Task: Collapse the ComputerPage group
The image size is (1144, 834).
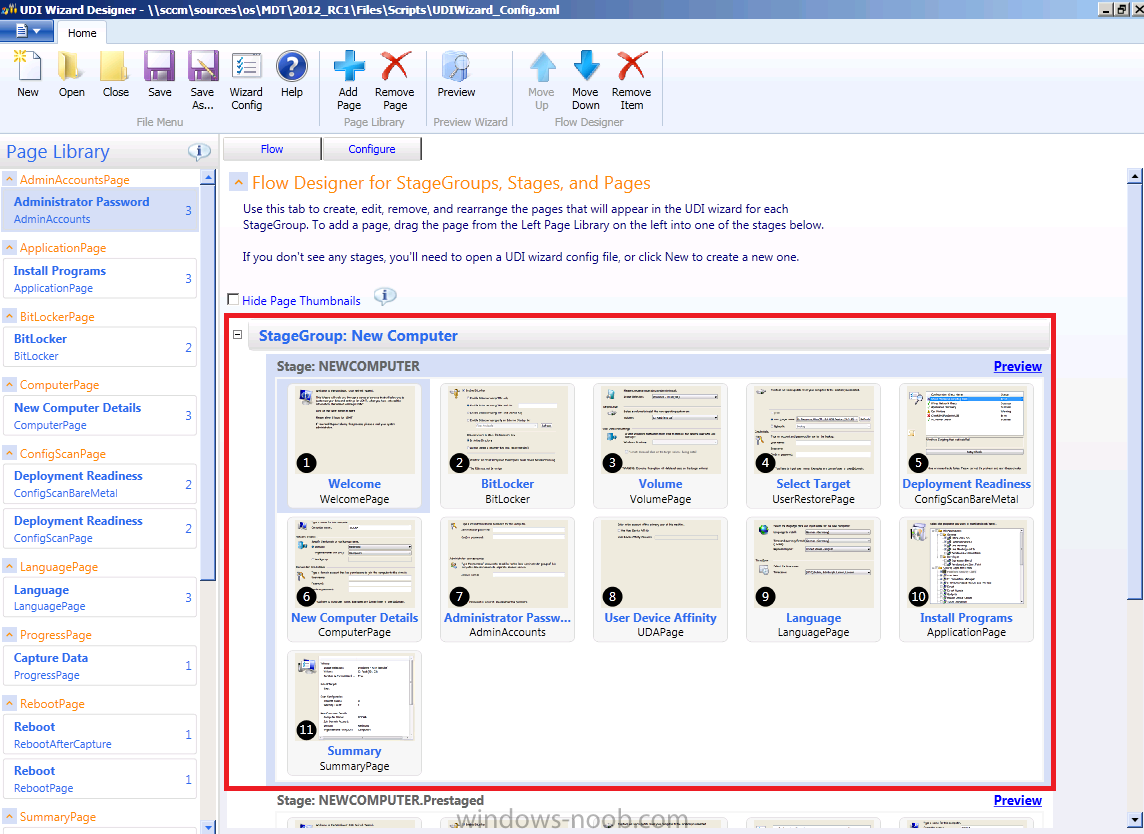Action: click(x=9, y=384)
